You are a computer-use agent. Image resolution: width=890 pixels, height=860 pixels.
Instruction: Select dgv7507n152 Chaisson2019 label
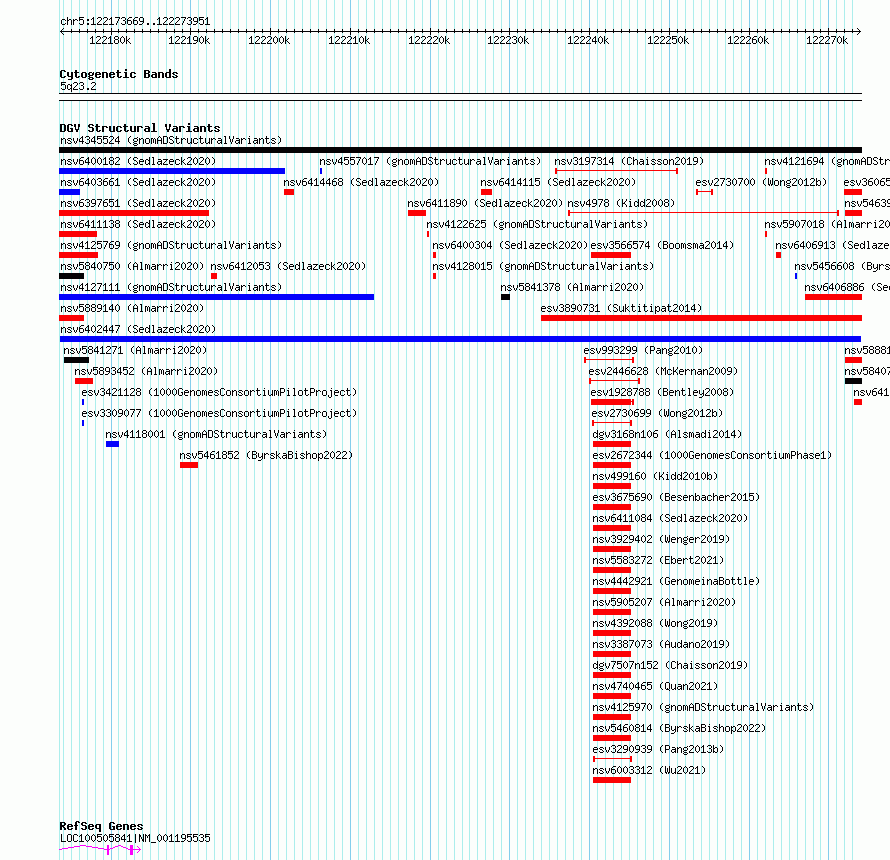[670, 665]
